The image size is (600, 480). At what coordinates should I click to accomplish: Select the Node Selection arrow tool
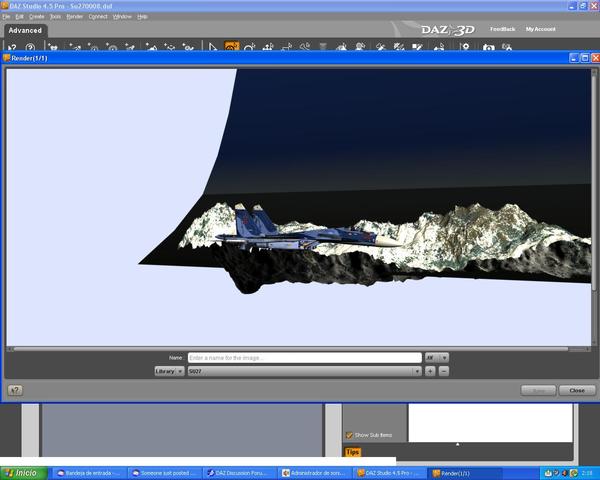[213, 47]
